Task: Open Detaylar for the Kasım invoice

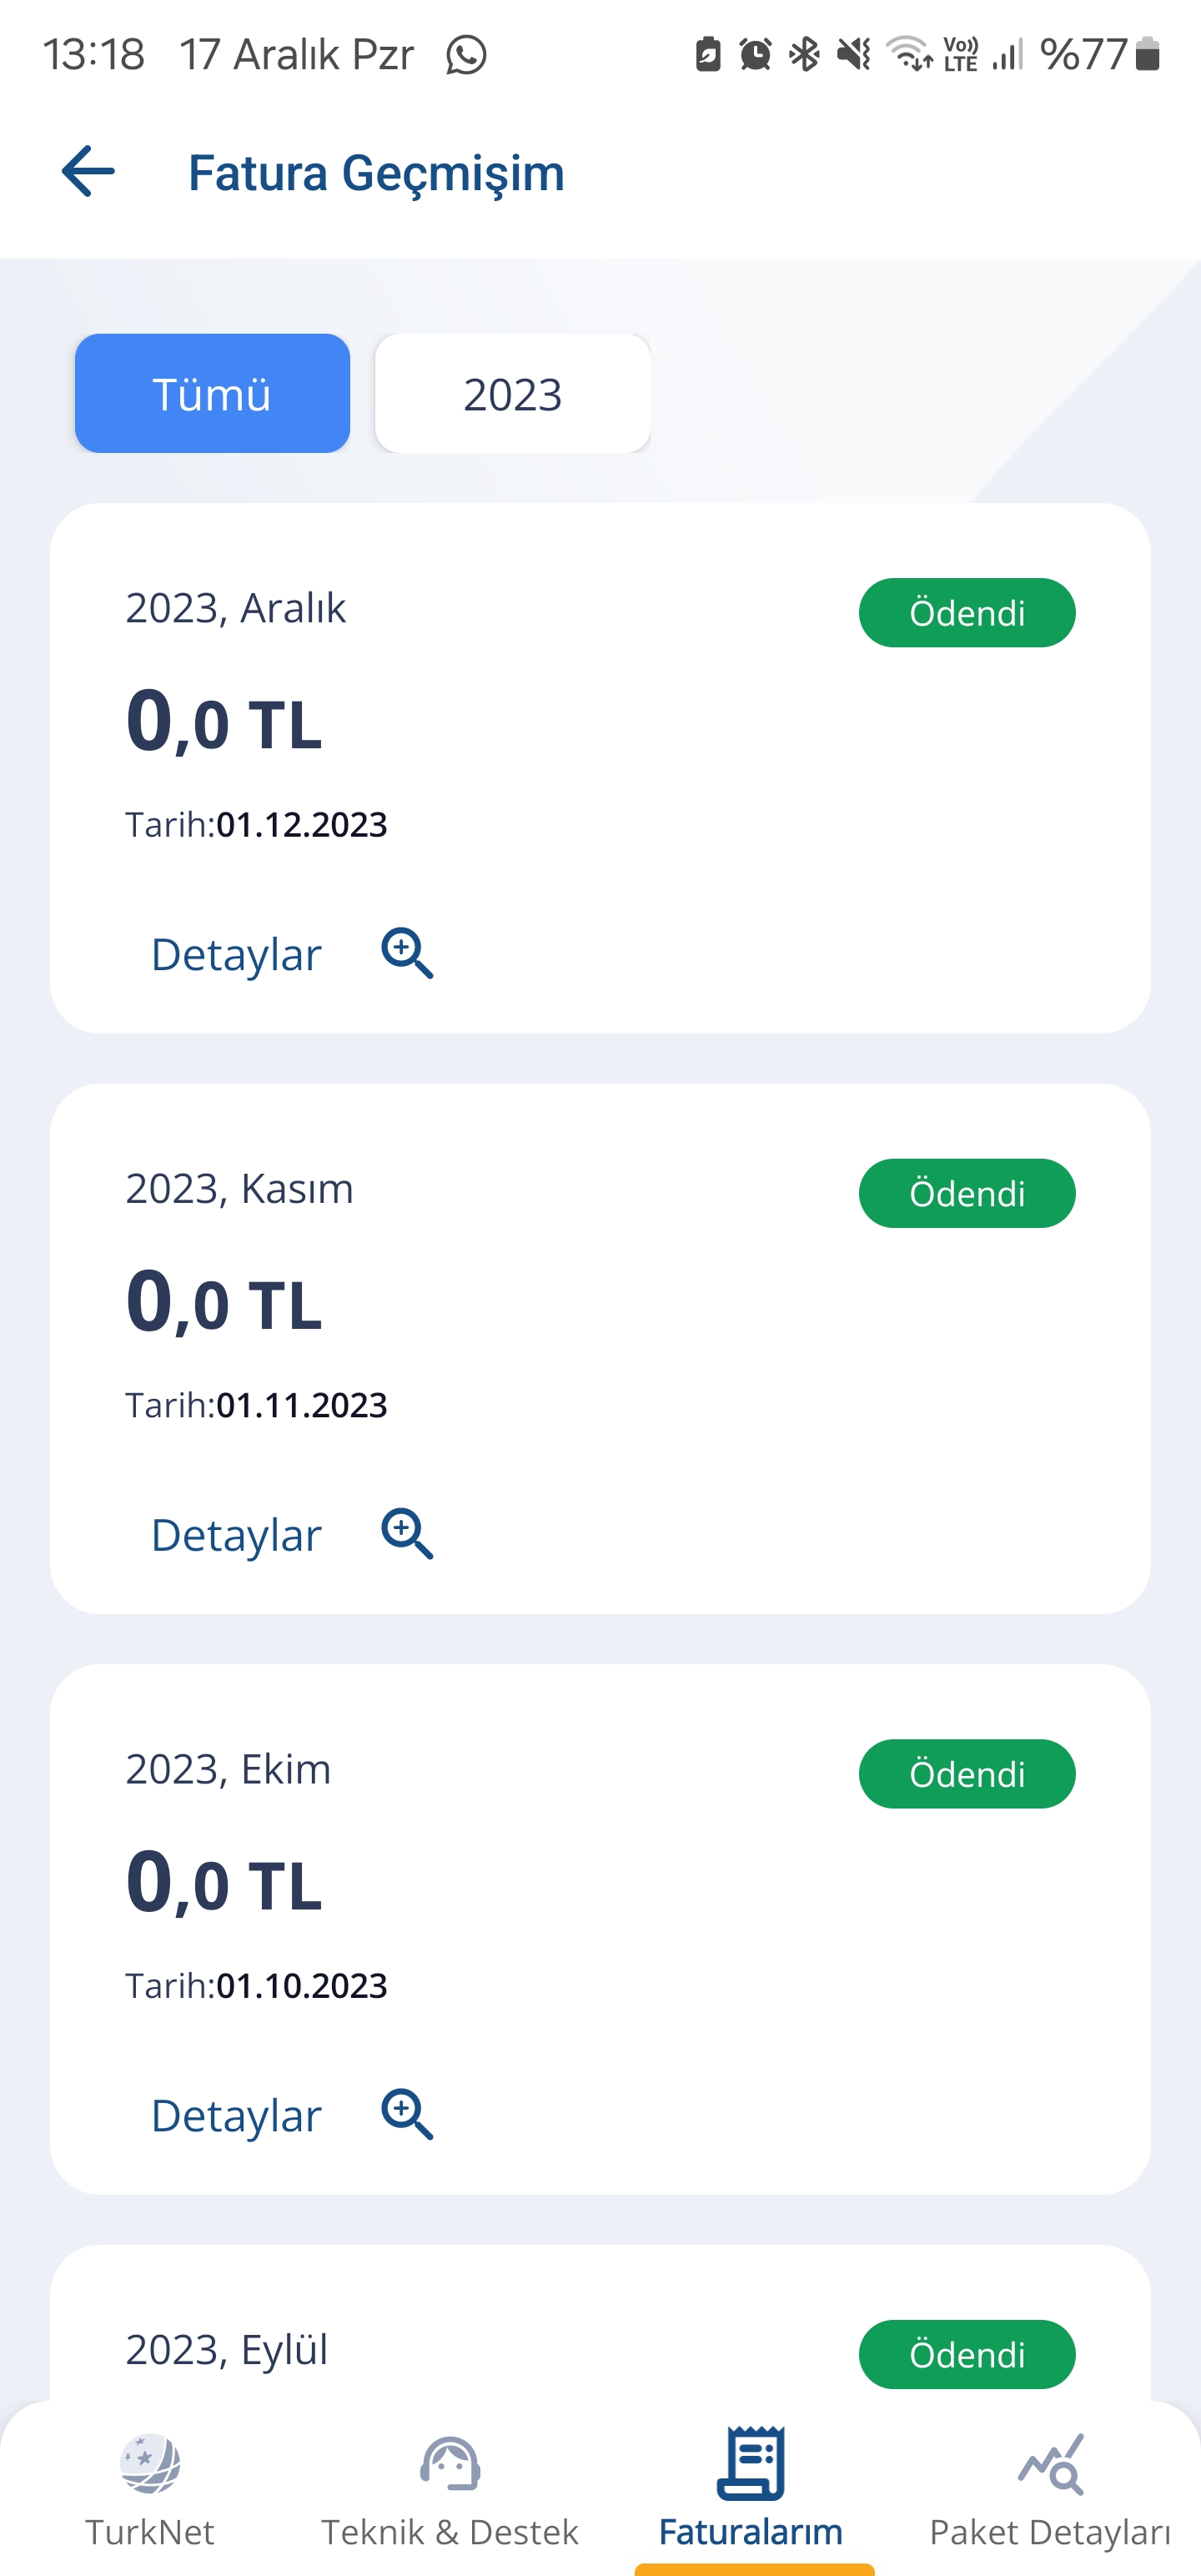Action: click(x=236, y=1534)
